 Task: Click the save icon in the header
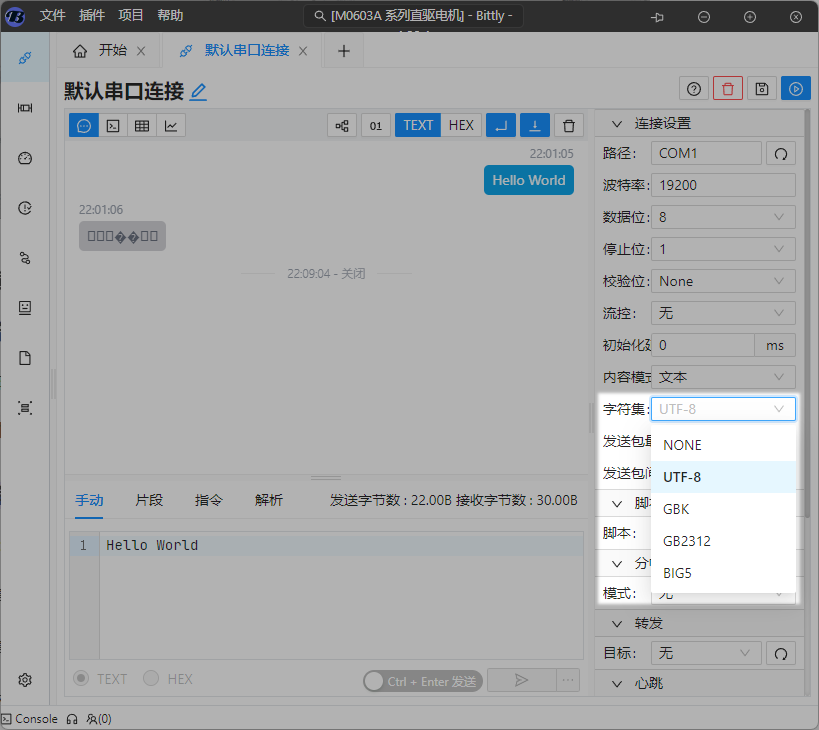pyautogui.click(x=762, y=88)
